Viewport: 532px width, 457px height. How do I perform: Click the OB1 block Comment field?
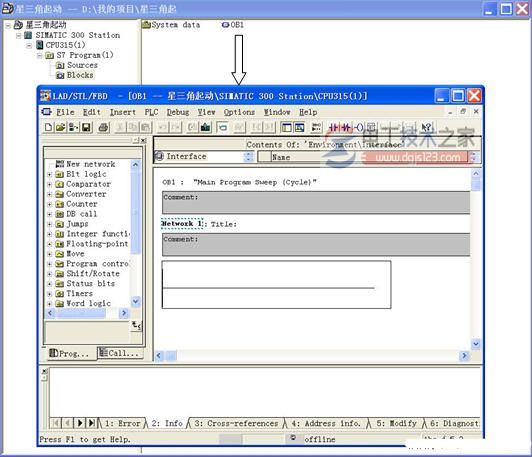(x=316, y=203)
